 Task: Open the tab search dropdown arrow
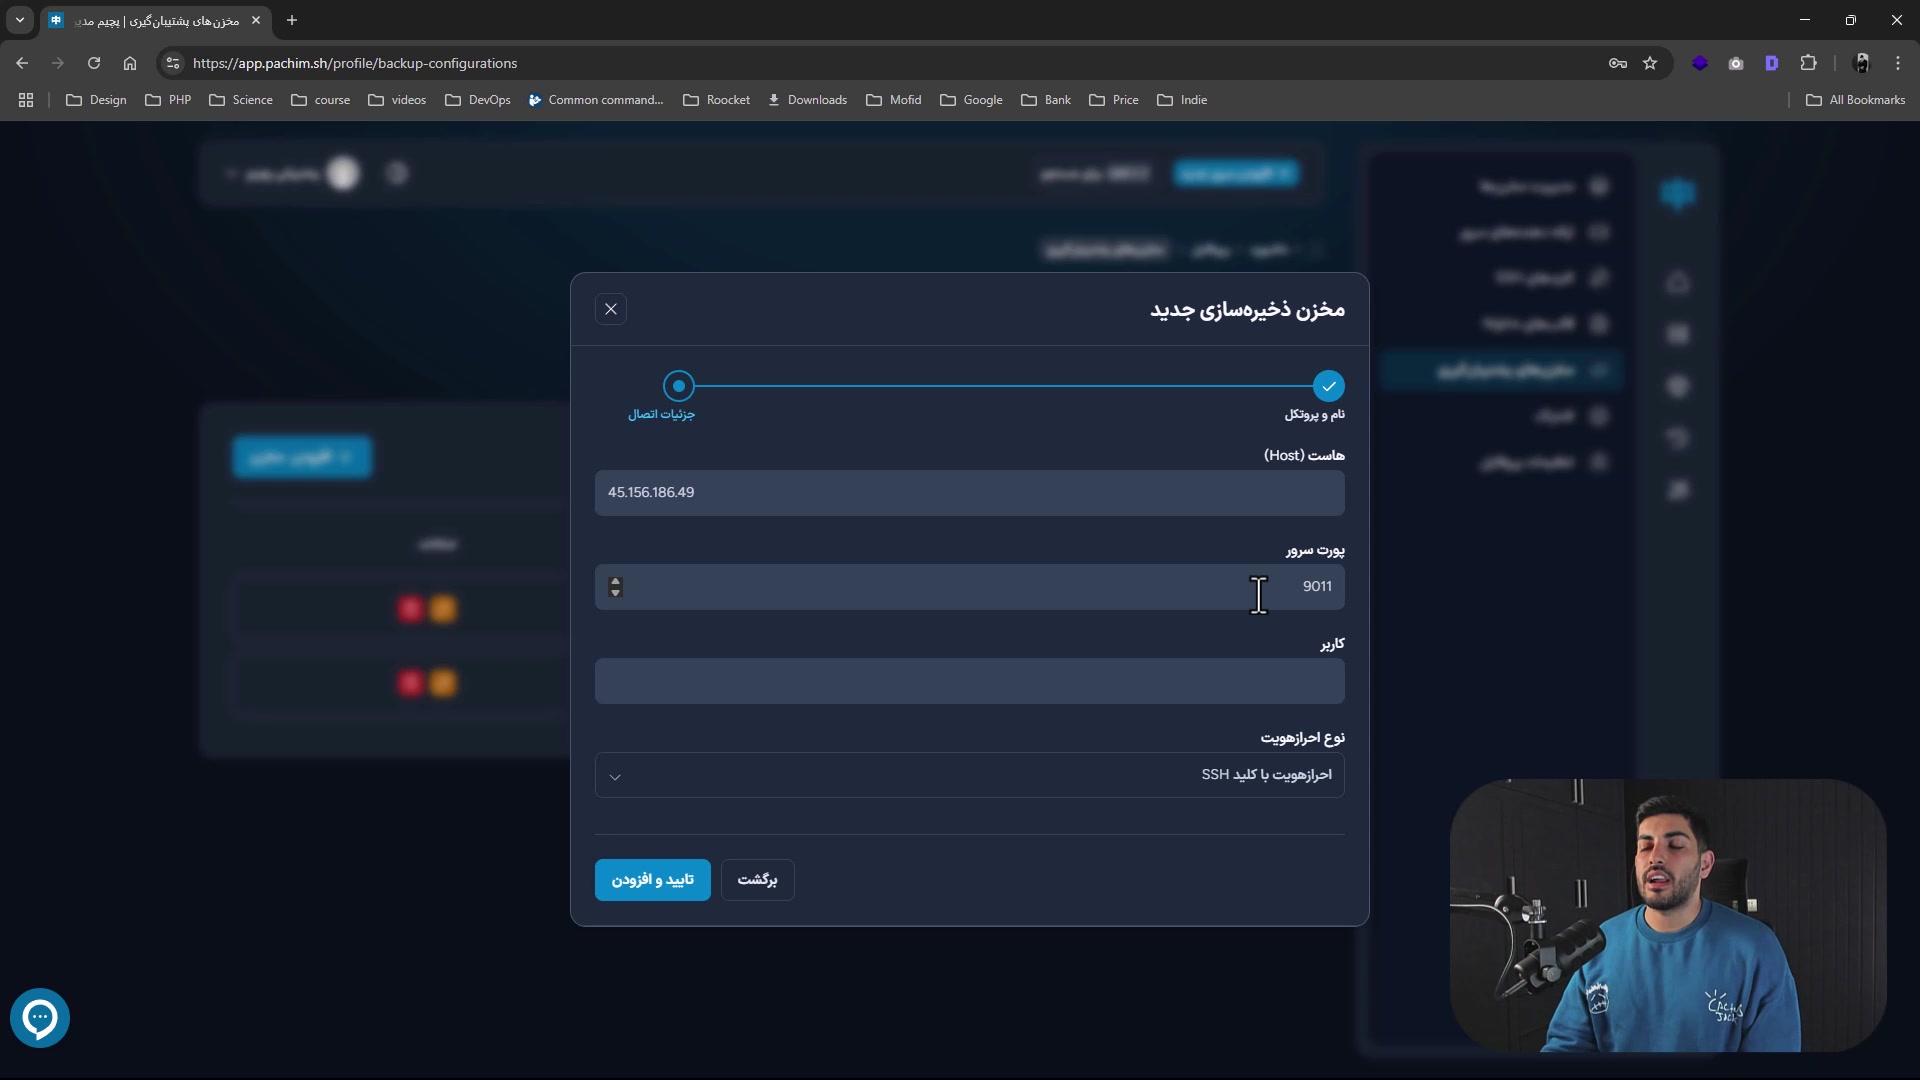click(20, 20)
